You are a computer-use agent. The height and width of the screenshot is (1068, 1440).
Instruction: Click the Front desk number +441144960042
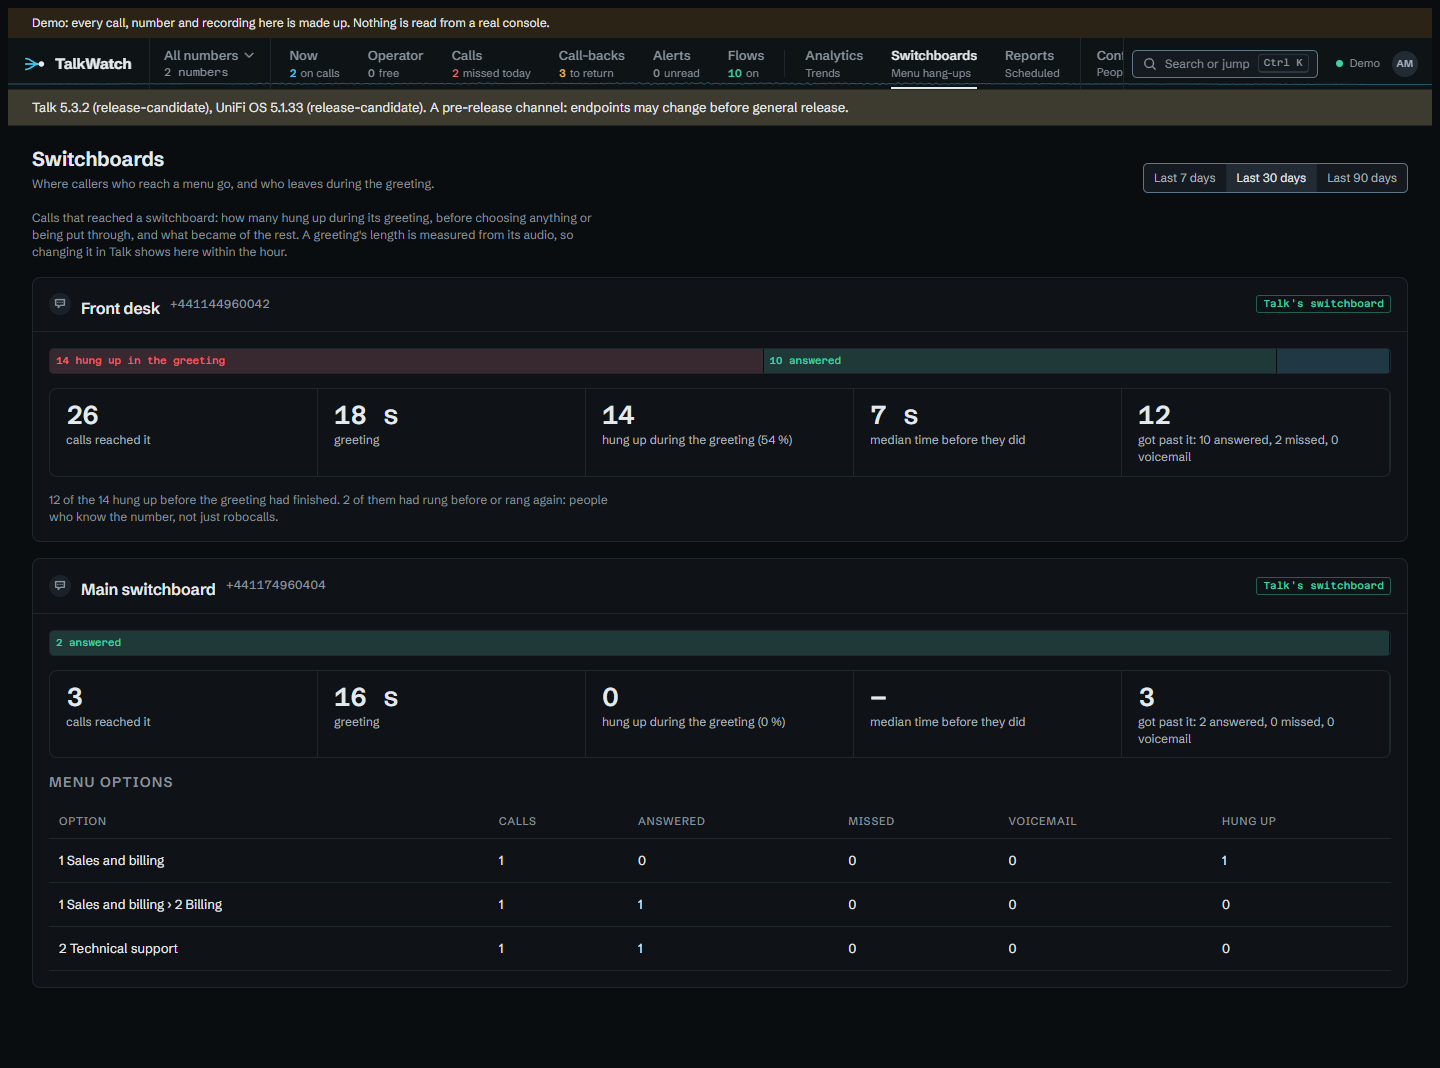pos(220,304)
